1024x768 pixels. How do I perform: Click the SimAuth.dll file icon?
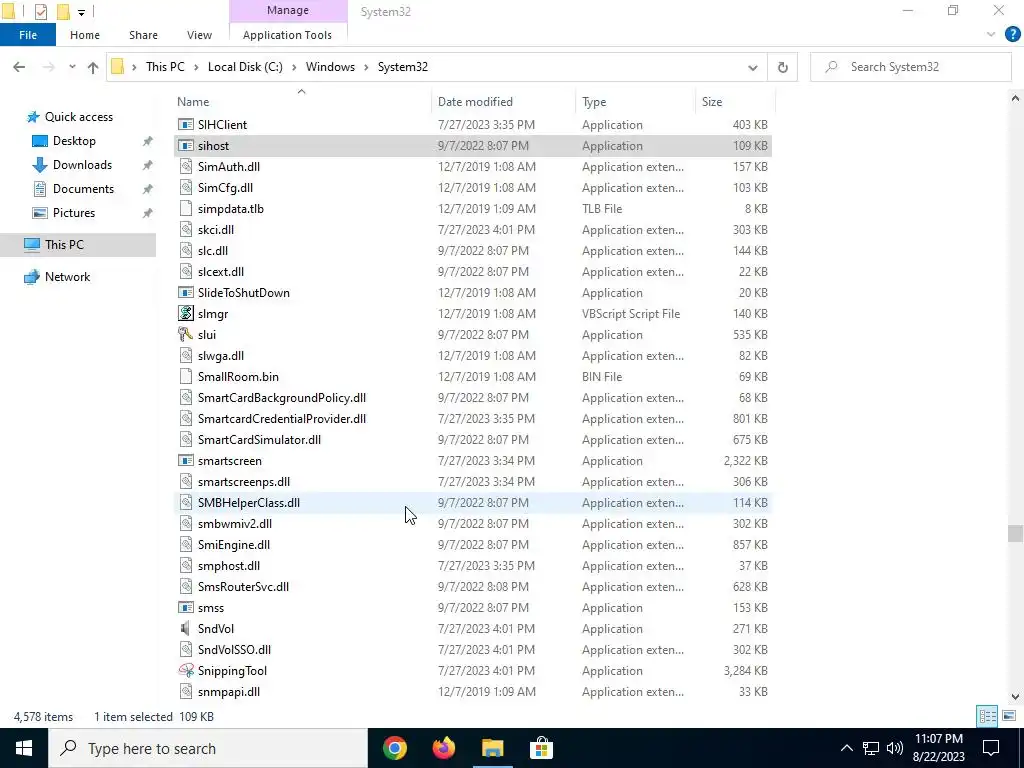tap(186, 167)
